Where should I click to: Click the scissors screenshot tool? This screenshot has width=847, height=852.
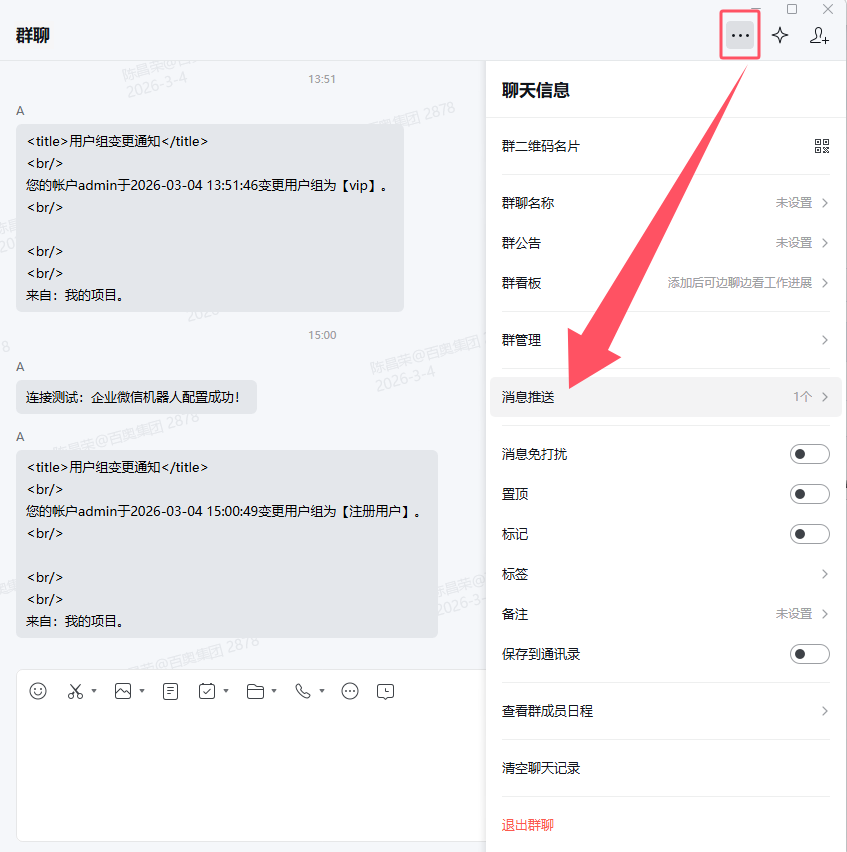pos(75,691)
